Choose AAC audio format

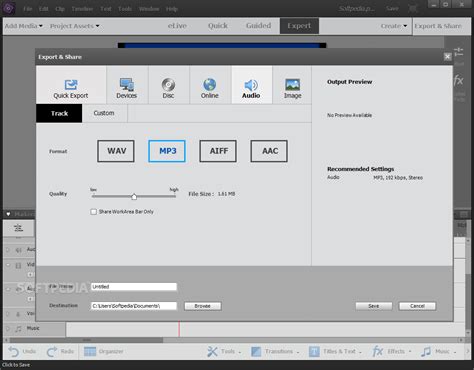(x=269, y=151)
